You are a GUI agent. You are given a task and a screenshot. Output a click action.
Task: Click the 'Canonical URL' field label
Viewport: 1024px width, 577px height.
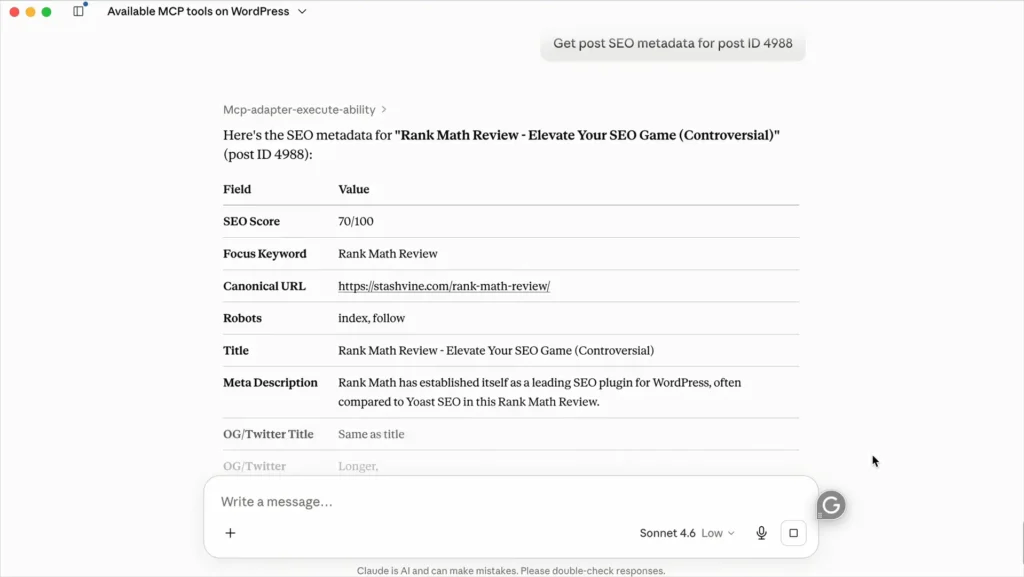(x=264, y=286)
